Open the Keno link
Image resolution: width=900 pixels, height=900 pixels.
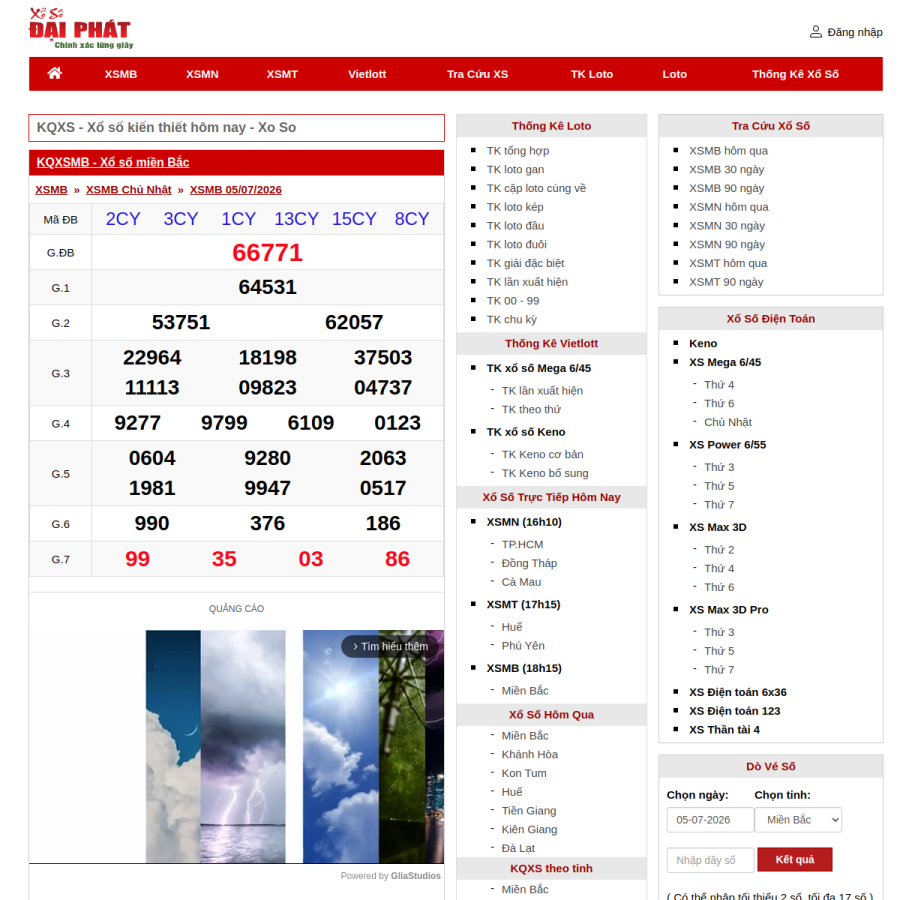coord(703,344)
